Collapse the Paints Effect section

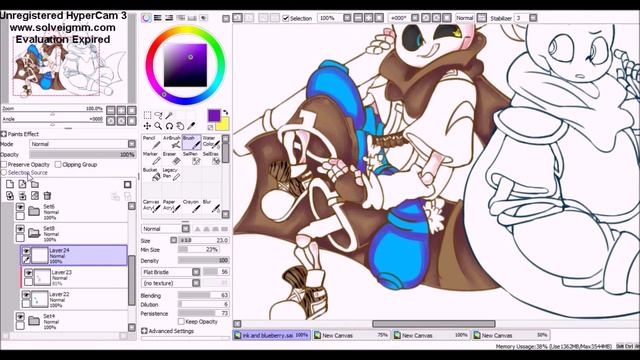coord(4,134)
